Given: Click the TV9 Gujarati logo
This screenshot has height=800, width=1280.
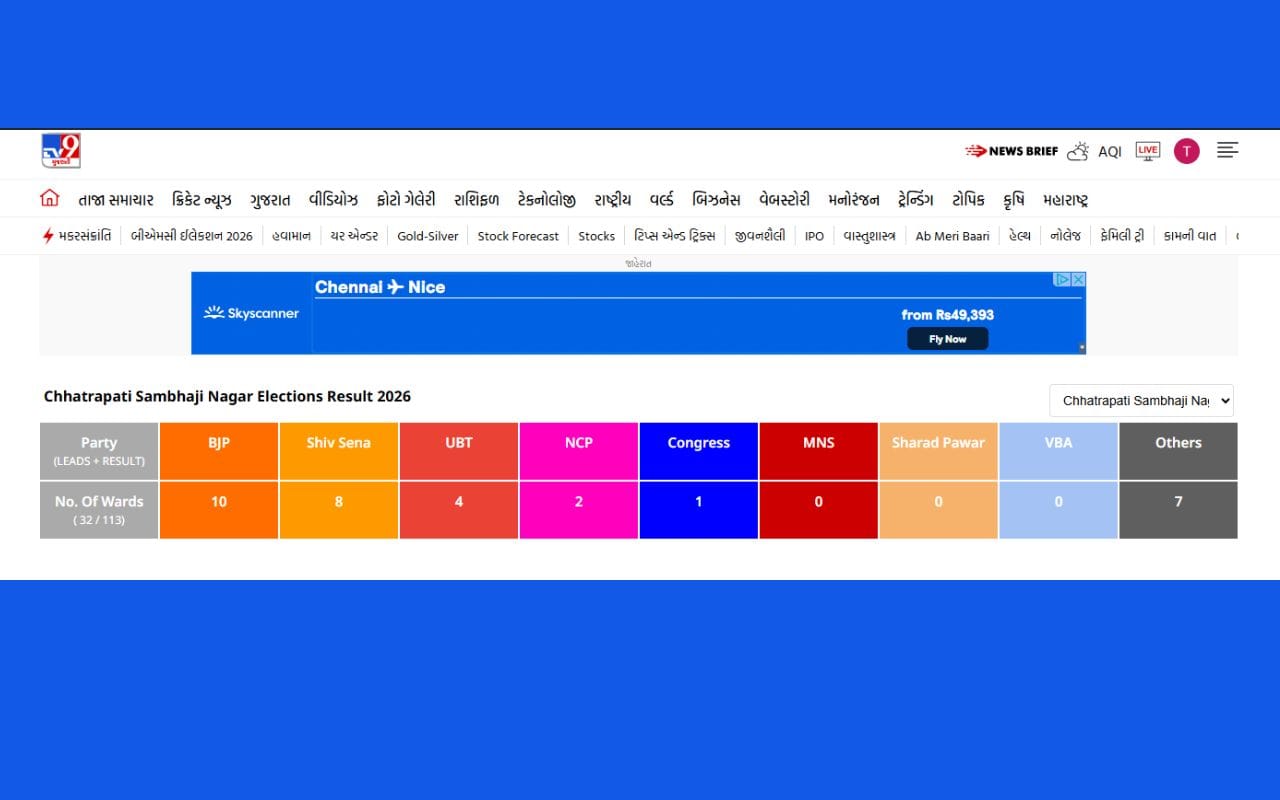Looking at the screenshot, I should coord(61,151).
